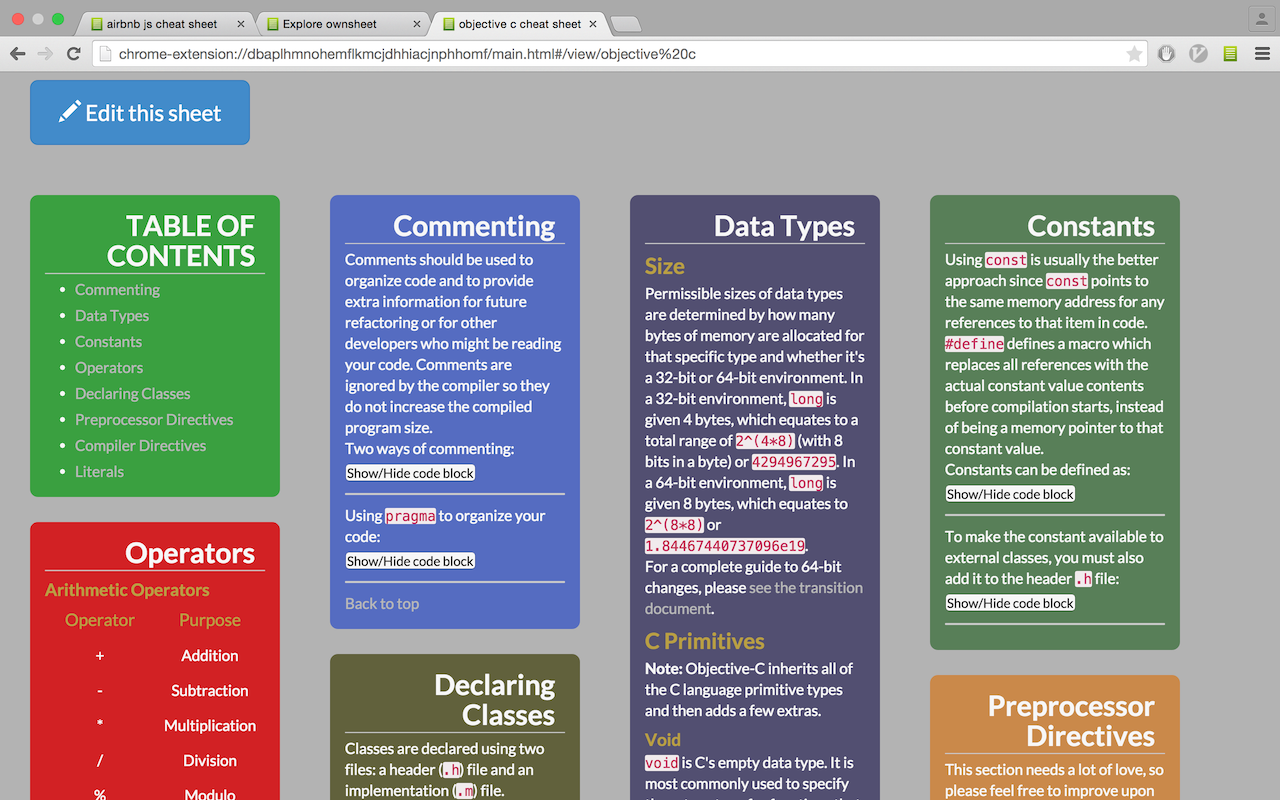Click the pragma code snippet

410,516
